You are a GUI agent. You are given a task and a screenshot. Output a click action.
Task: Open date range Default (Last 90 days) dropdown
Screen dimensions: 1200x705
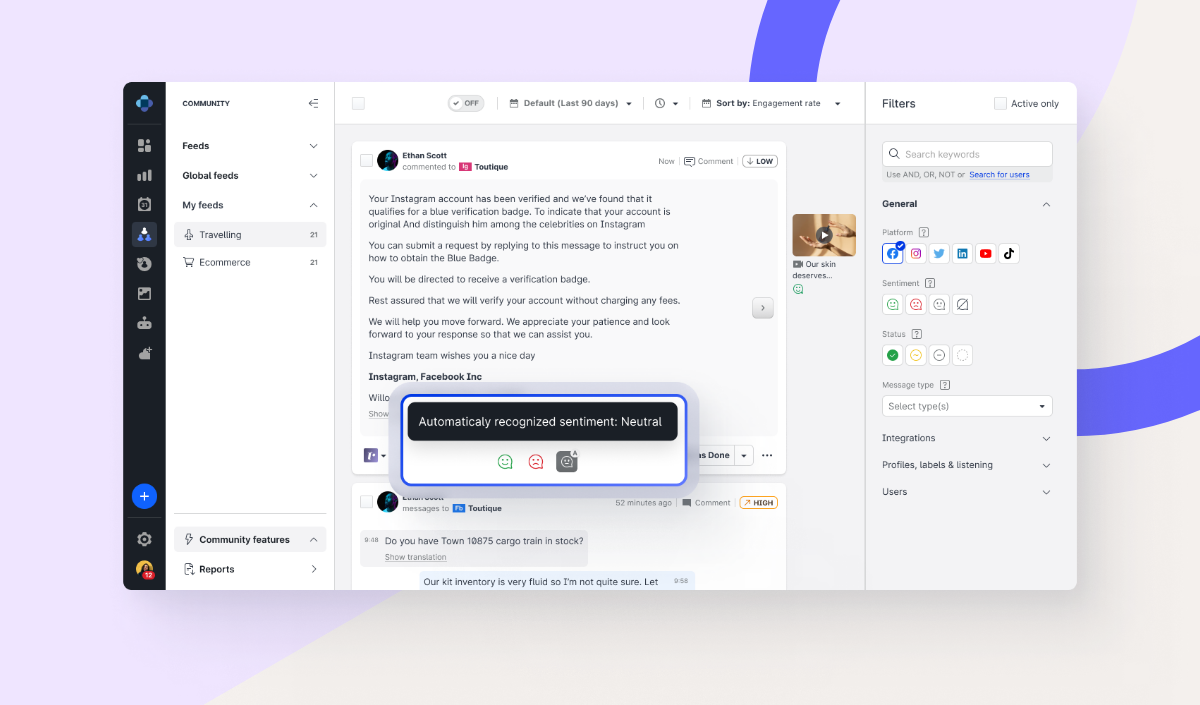571,103
